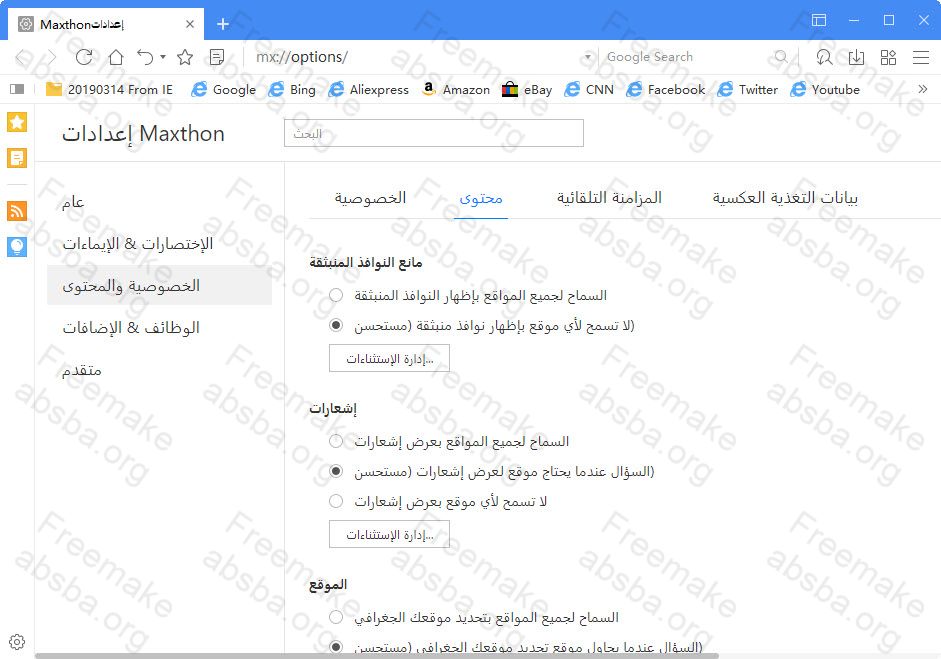This screenshot has width=941, height=659.
Task: Select do not allow popups (recommended)
Action: tap(336, 325)
